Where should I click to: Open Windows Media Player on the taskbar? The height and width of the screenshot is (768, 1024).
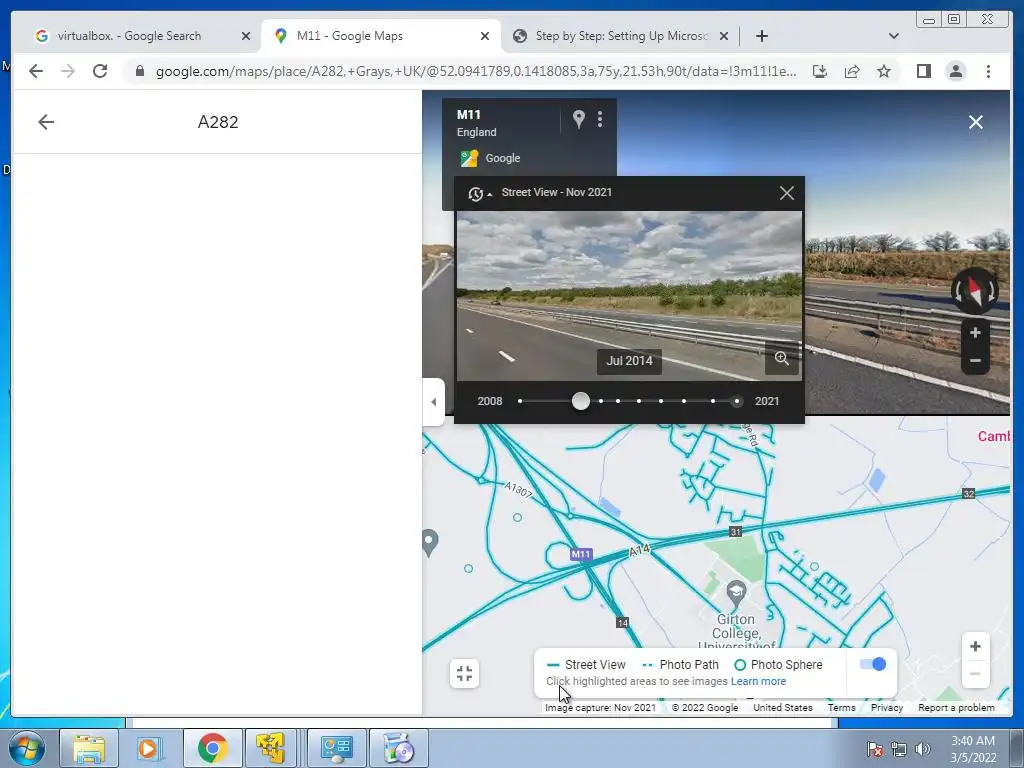pyautogui.click(x=149, y=748)
